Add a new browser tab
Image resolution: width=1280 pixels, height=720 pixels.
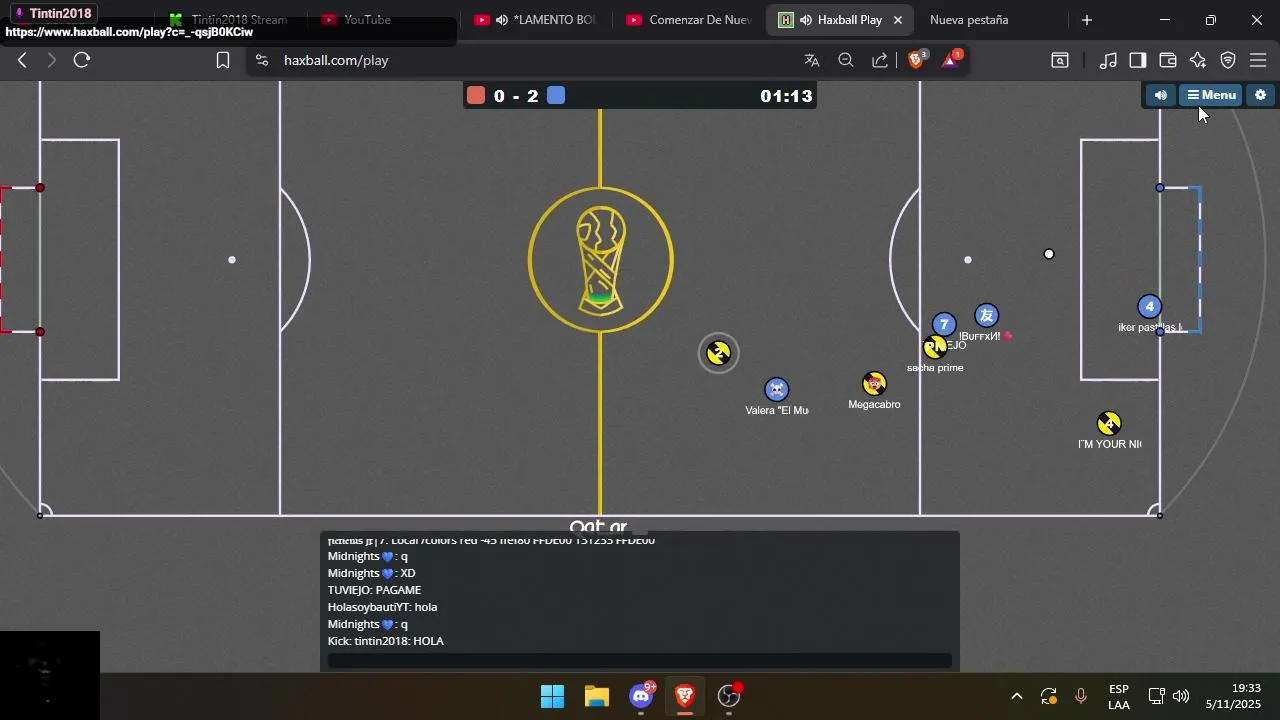[1087, 20]
